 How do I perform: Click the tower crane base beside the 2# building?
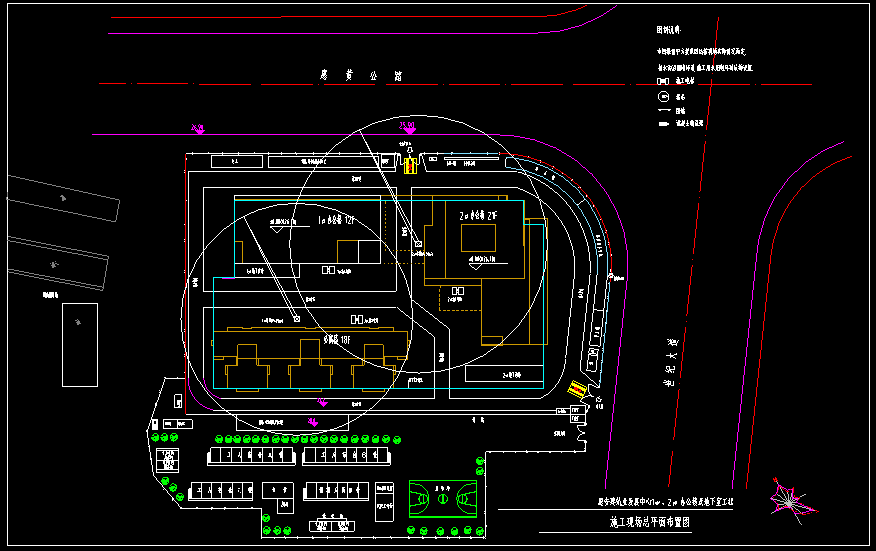pos(418,244)
